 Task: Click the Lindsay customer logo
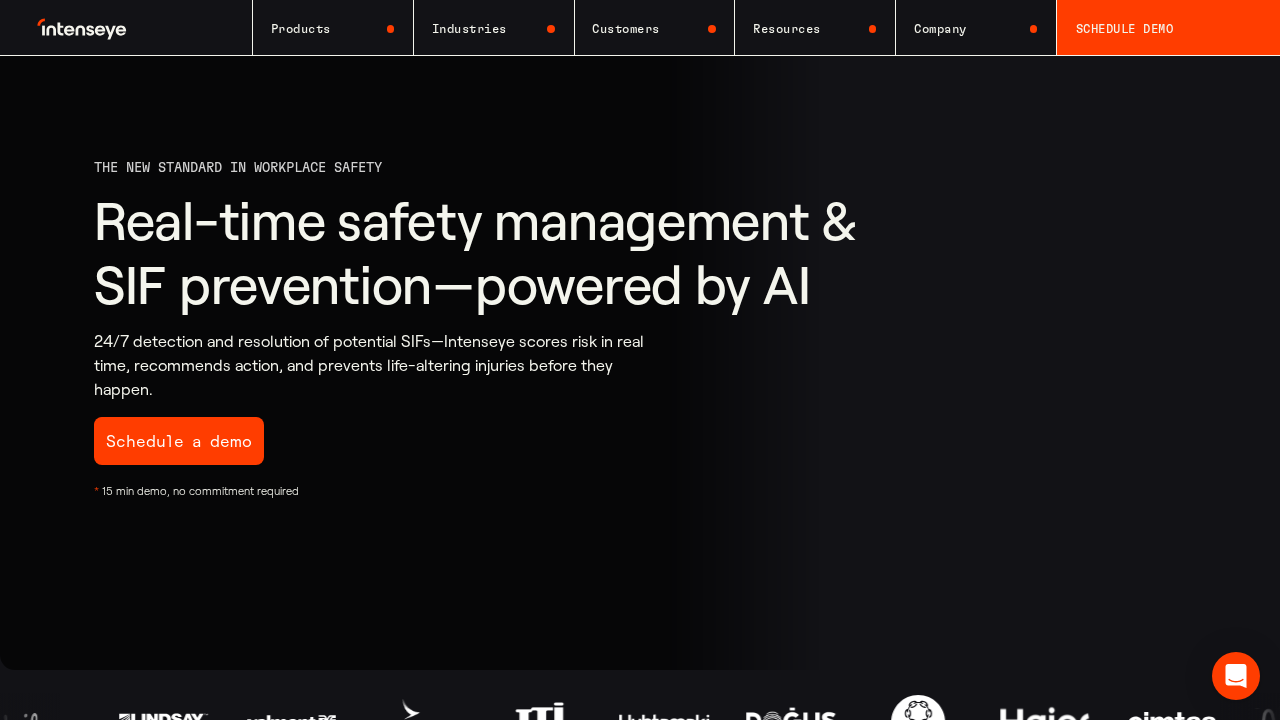(163, 715)
